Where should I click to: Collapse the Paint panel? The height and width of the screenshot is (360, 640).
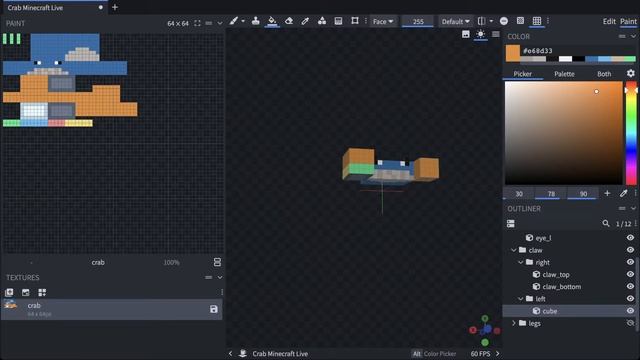220,23
